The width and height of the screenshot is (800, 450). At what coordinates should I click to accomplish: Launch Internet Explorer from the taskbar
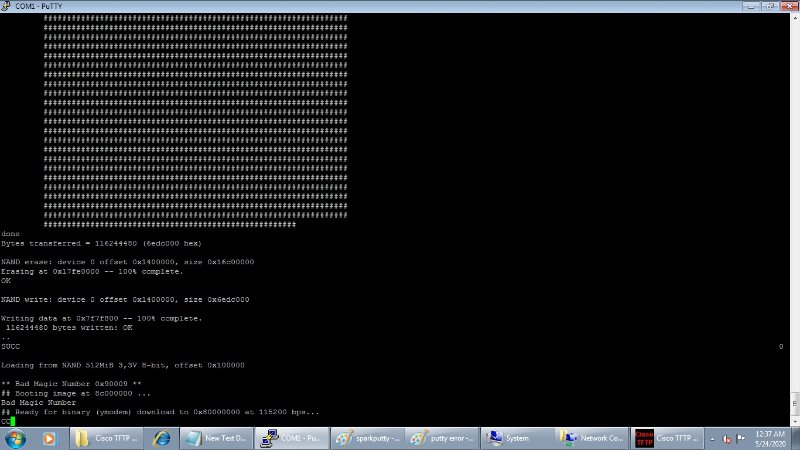161,439
